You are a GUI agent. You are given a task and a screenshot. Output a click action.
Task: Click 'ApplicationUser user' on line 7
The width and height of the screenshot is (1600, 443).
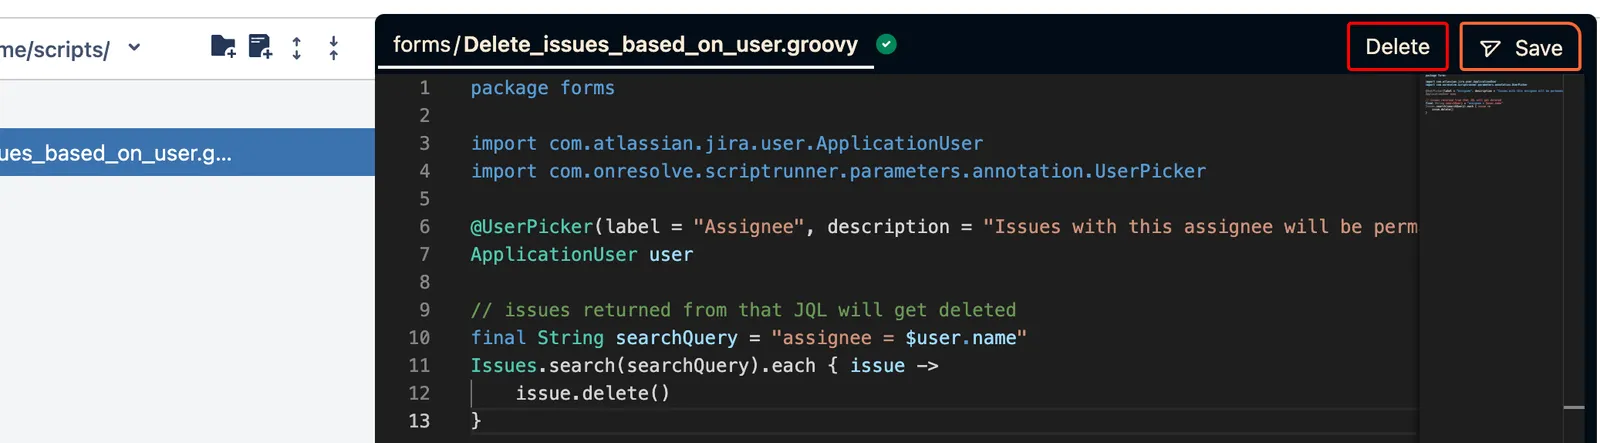pos(582,255)
